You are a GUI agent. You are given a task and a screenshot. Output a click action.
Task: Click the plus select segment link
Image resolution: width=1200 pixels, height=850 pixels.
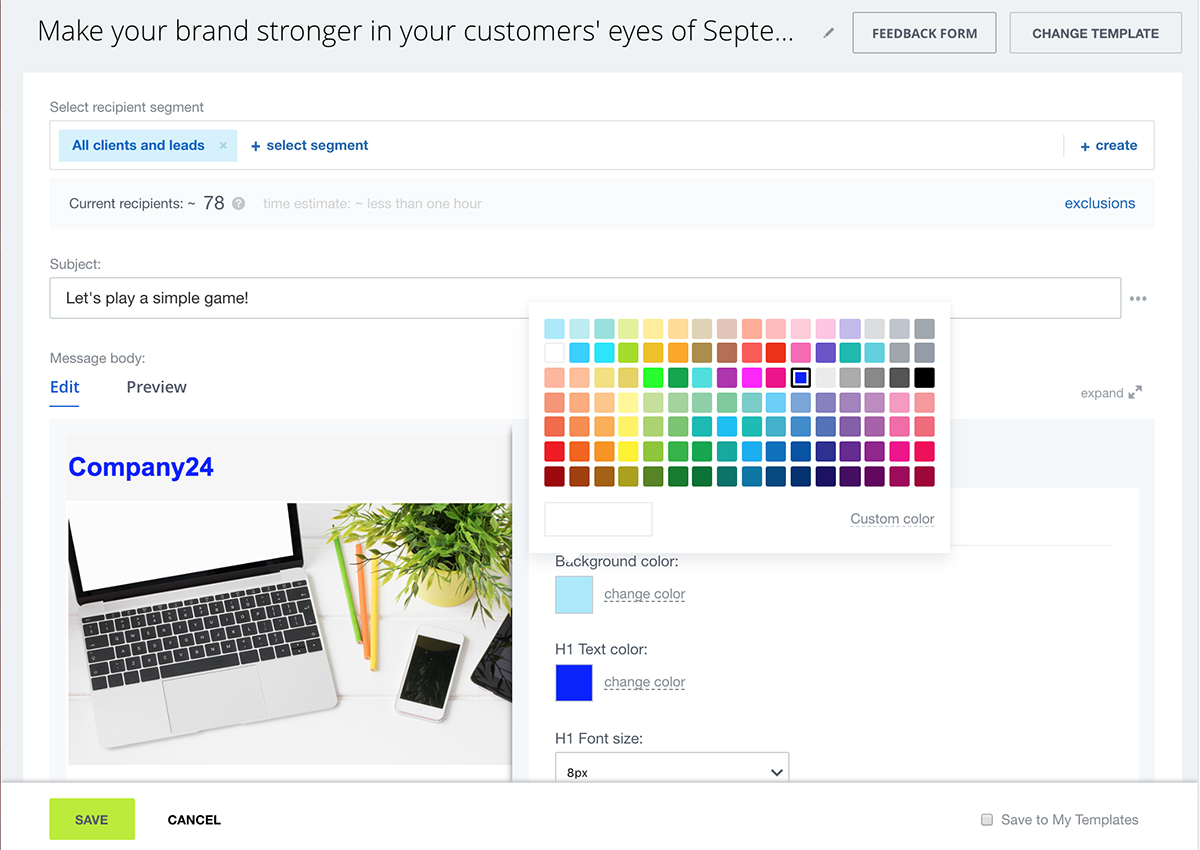coord(309,146)
